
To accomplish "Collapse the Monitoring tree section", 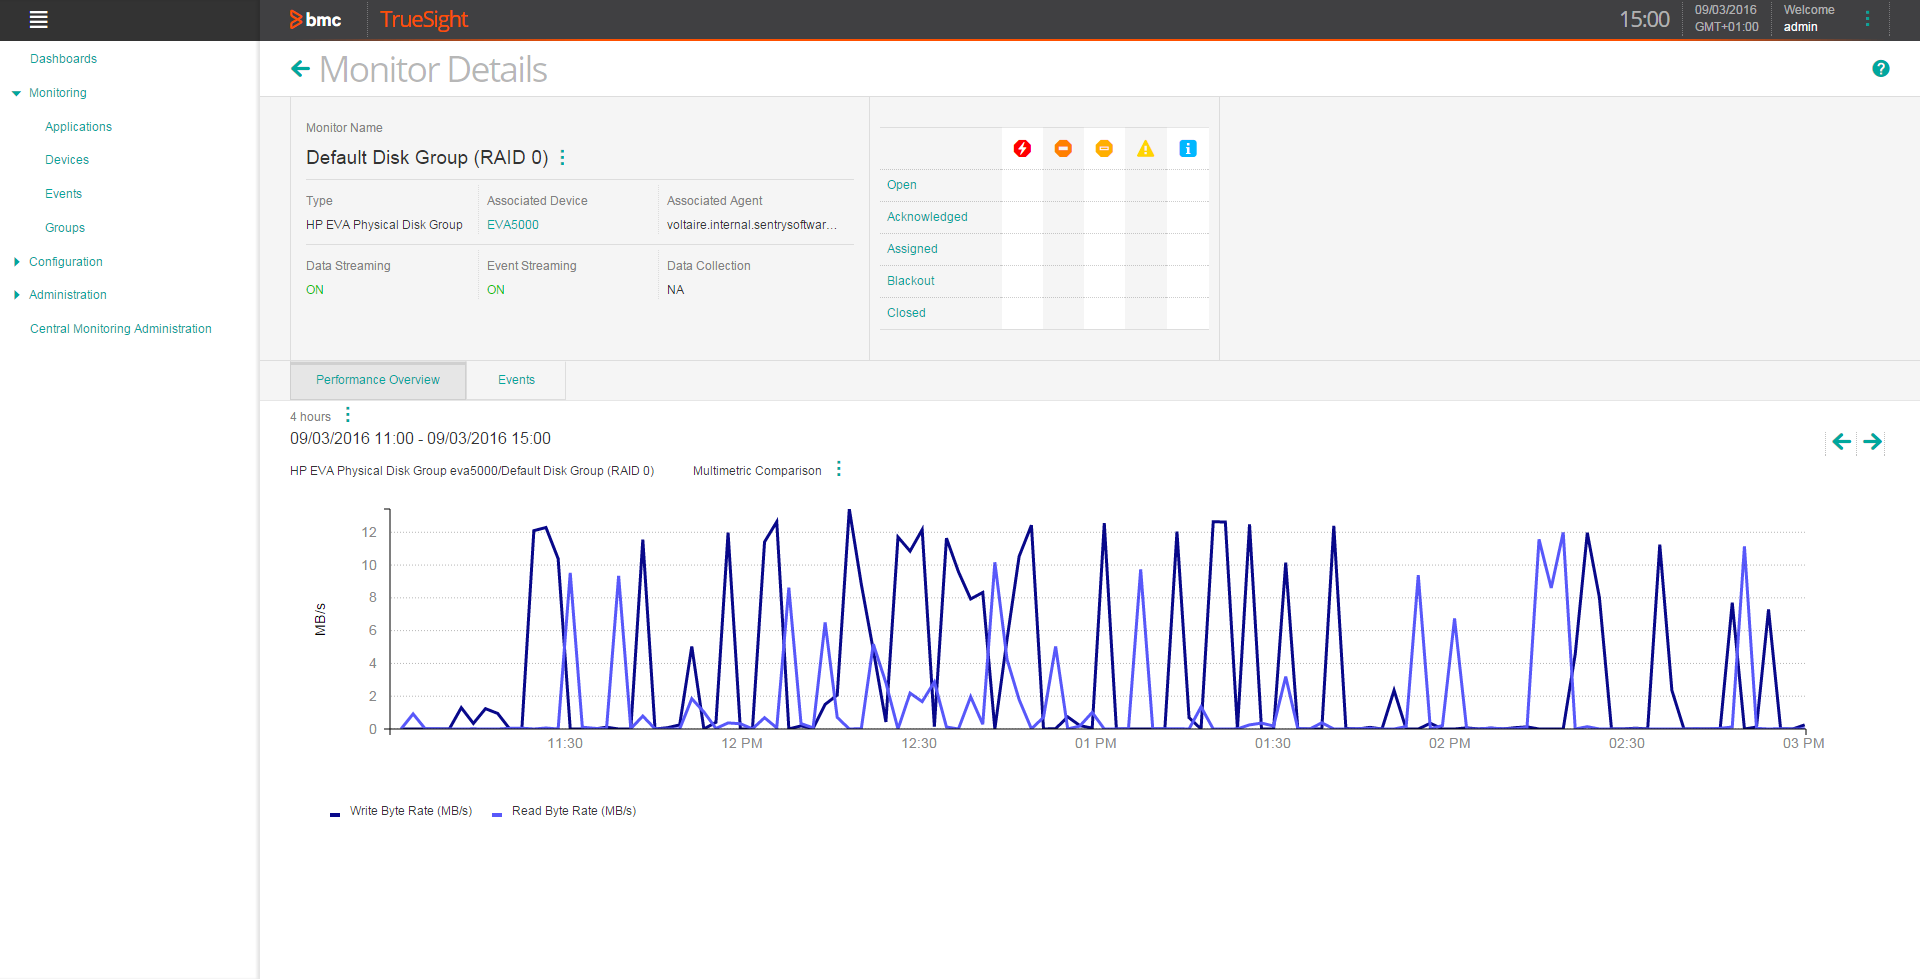I will point(16,93).
